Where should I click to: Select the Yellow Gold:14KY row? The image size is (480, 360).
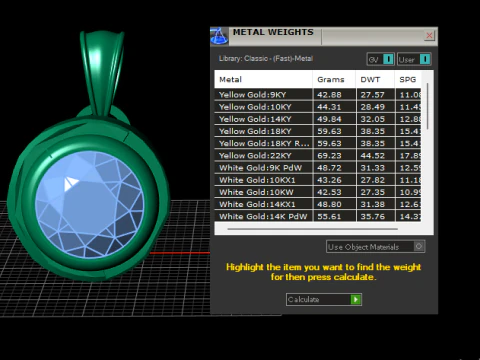click(318, 119)
